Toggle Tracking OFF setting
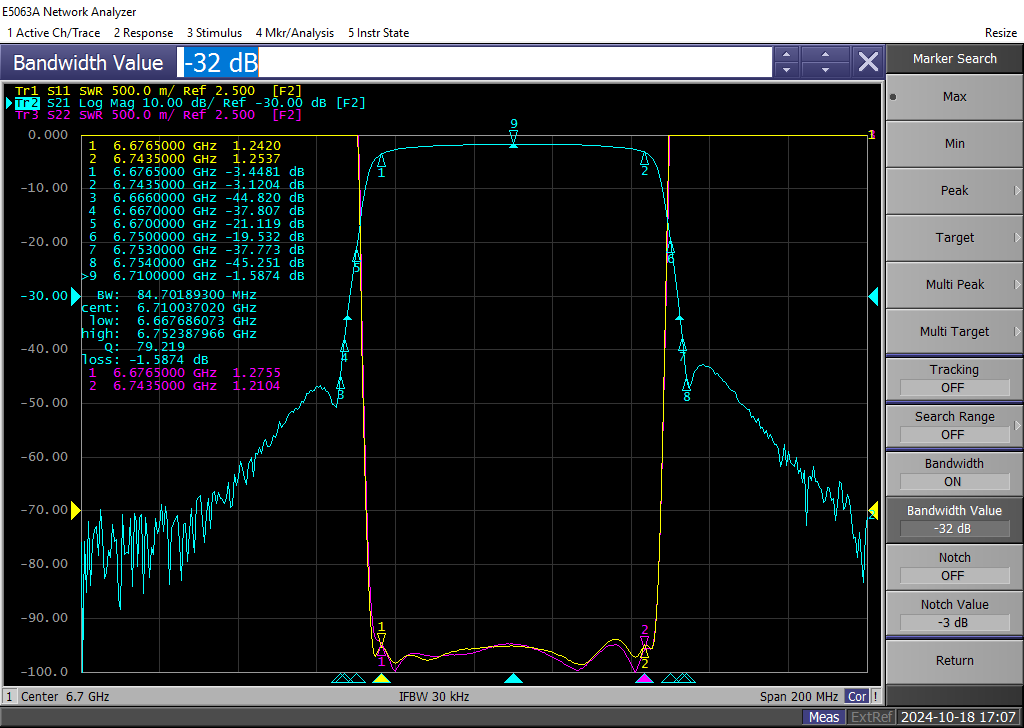 [x=953, y=379]
